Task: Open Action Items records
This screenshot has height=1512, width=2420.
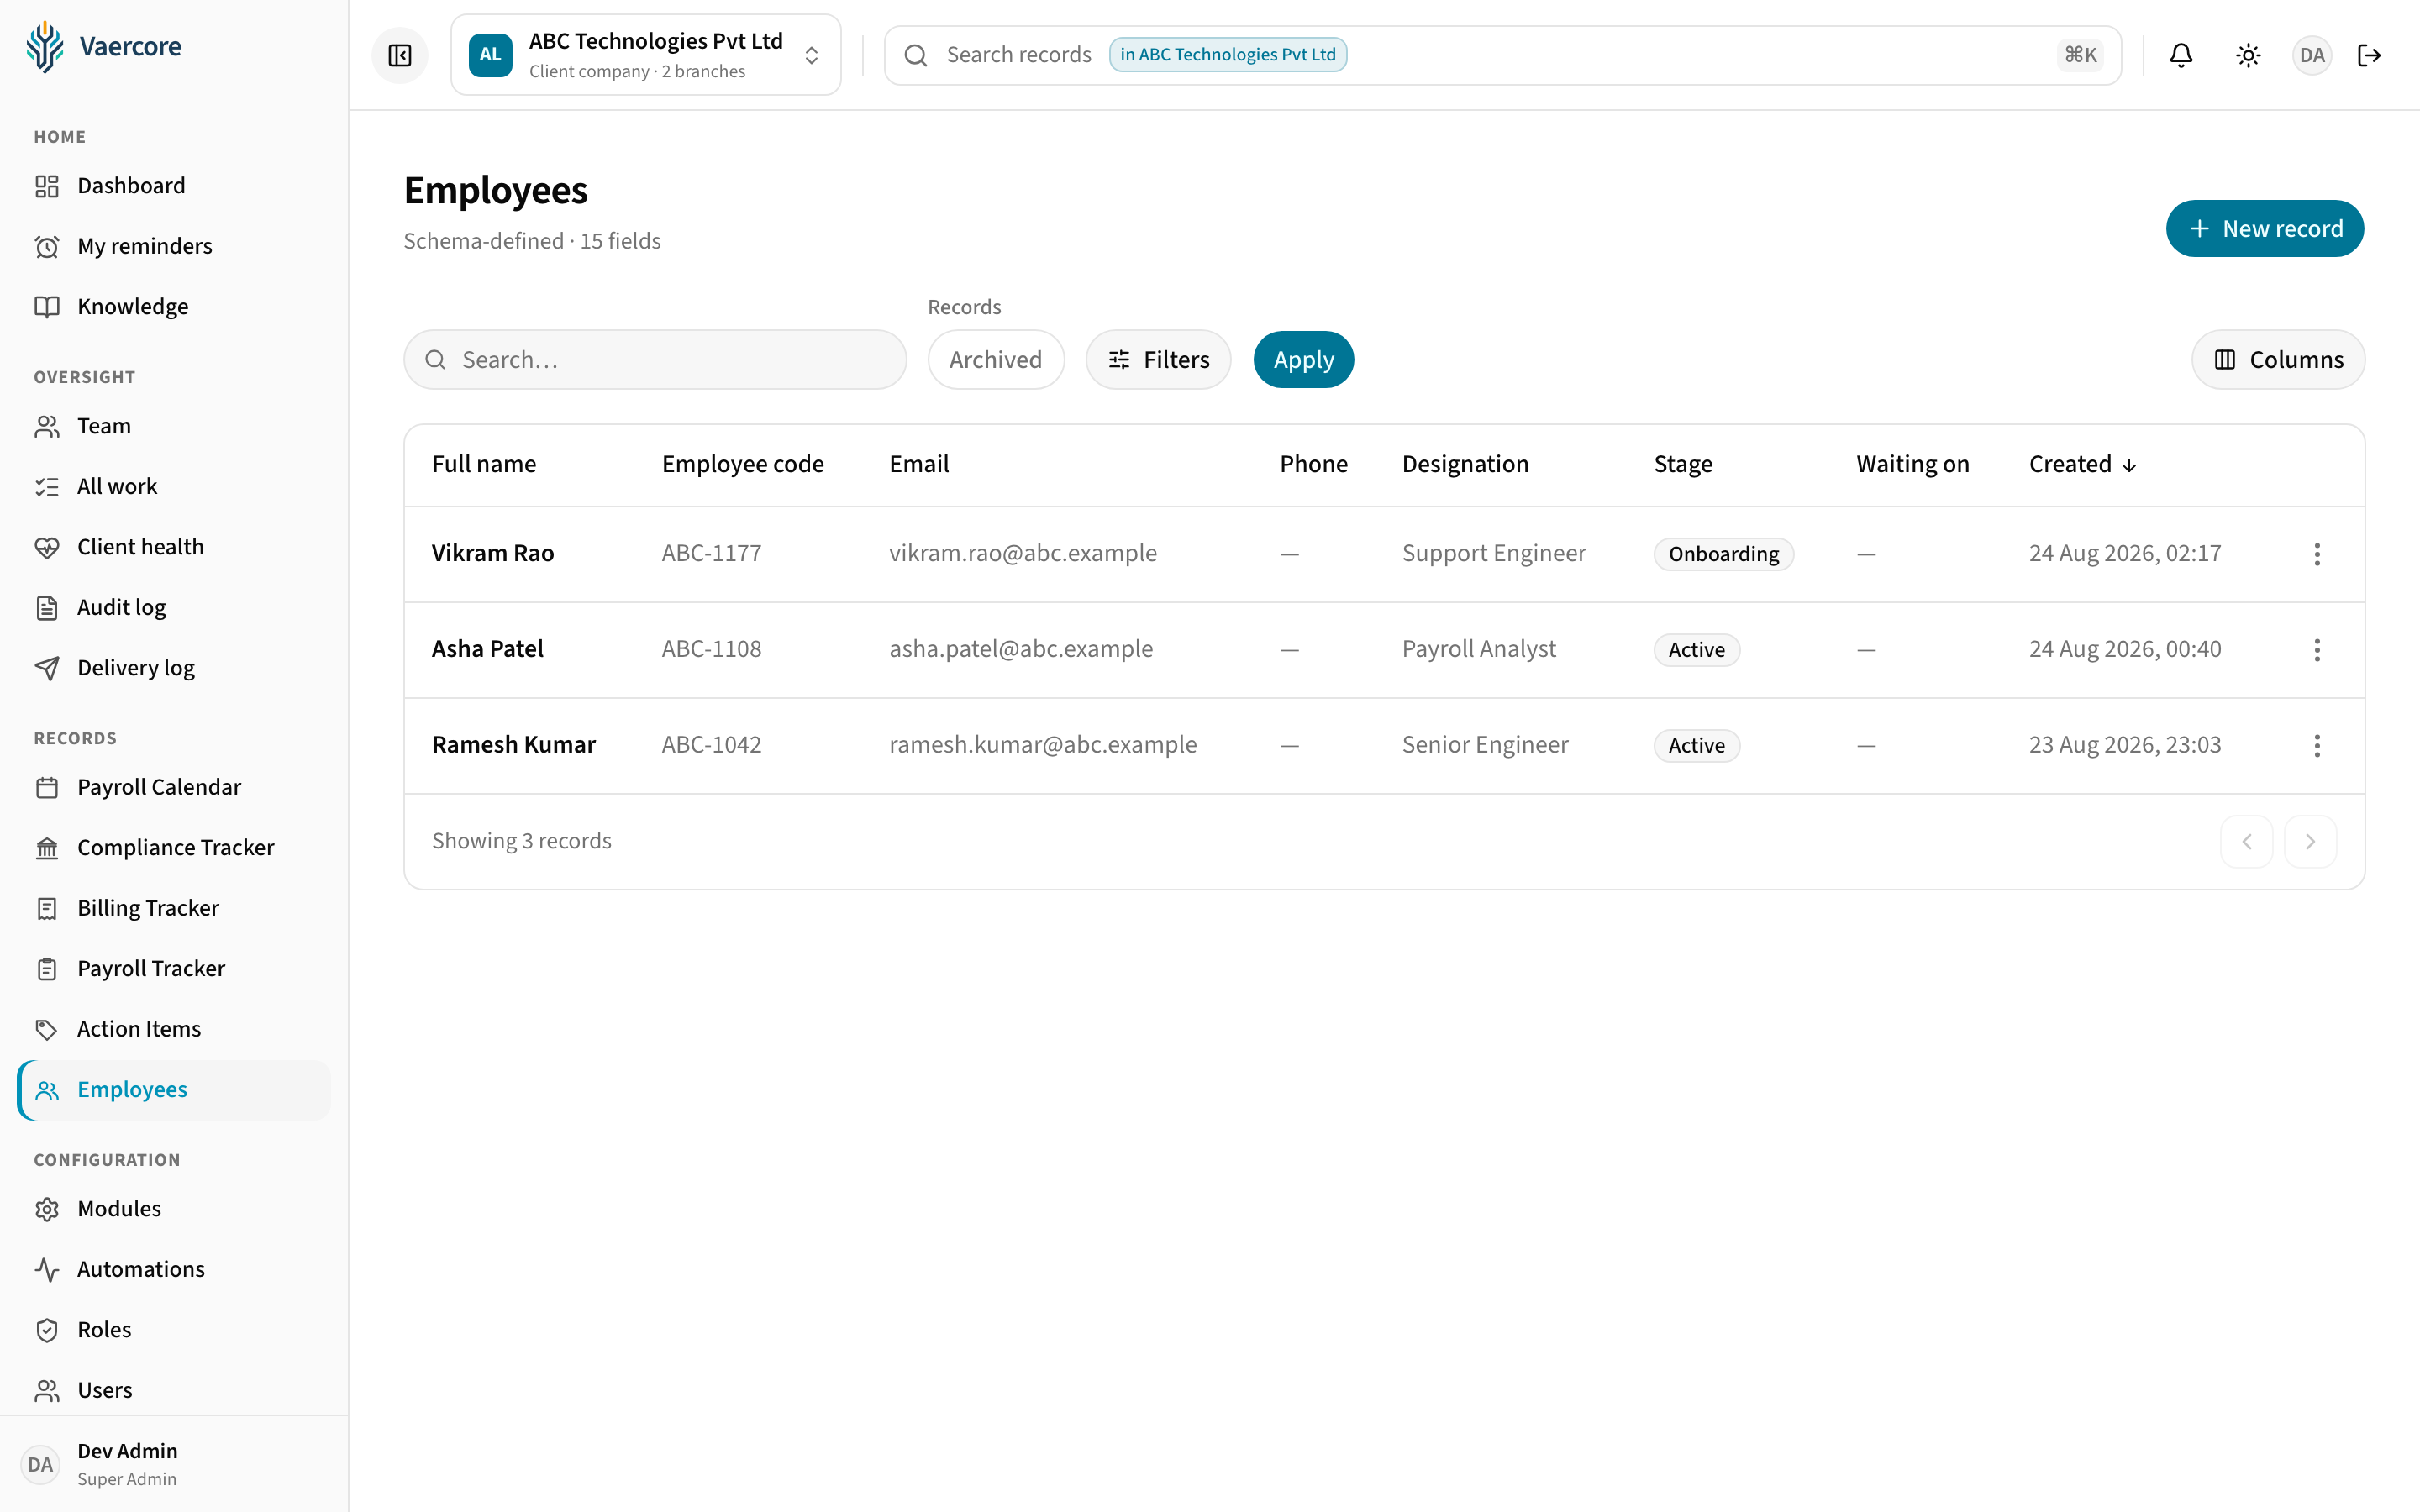Action: [x=174, y=1029]
